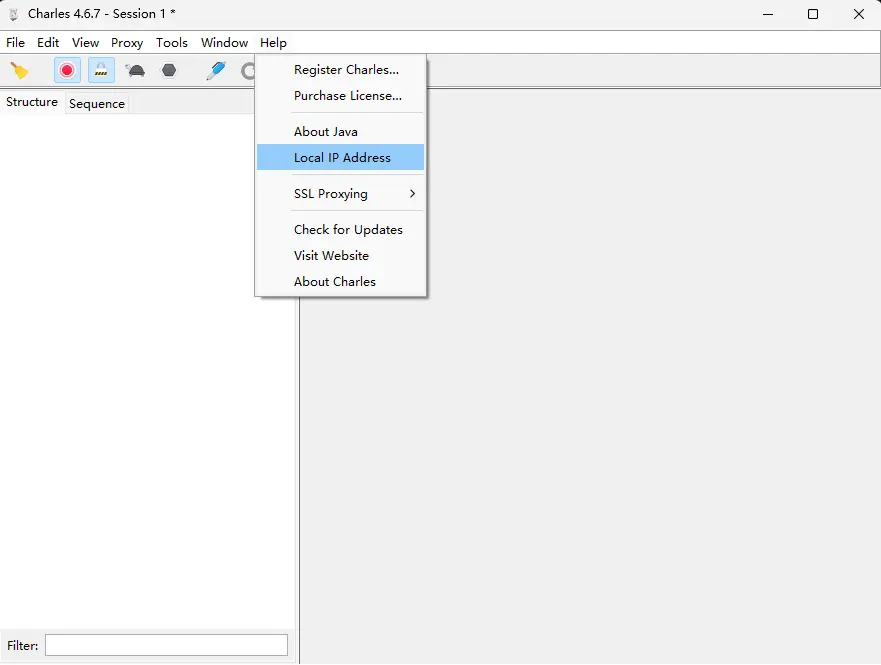Open the Window menu
The width and height of the screenshot is (881, 665).
click(x=225, y=43)
